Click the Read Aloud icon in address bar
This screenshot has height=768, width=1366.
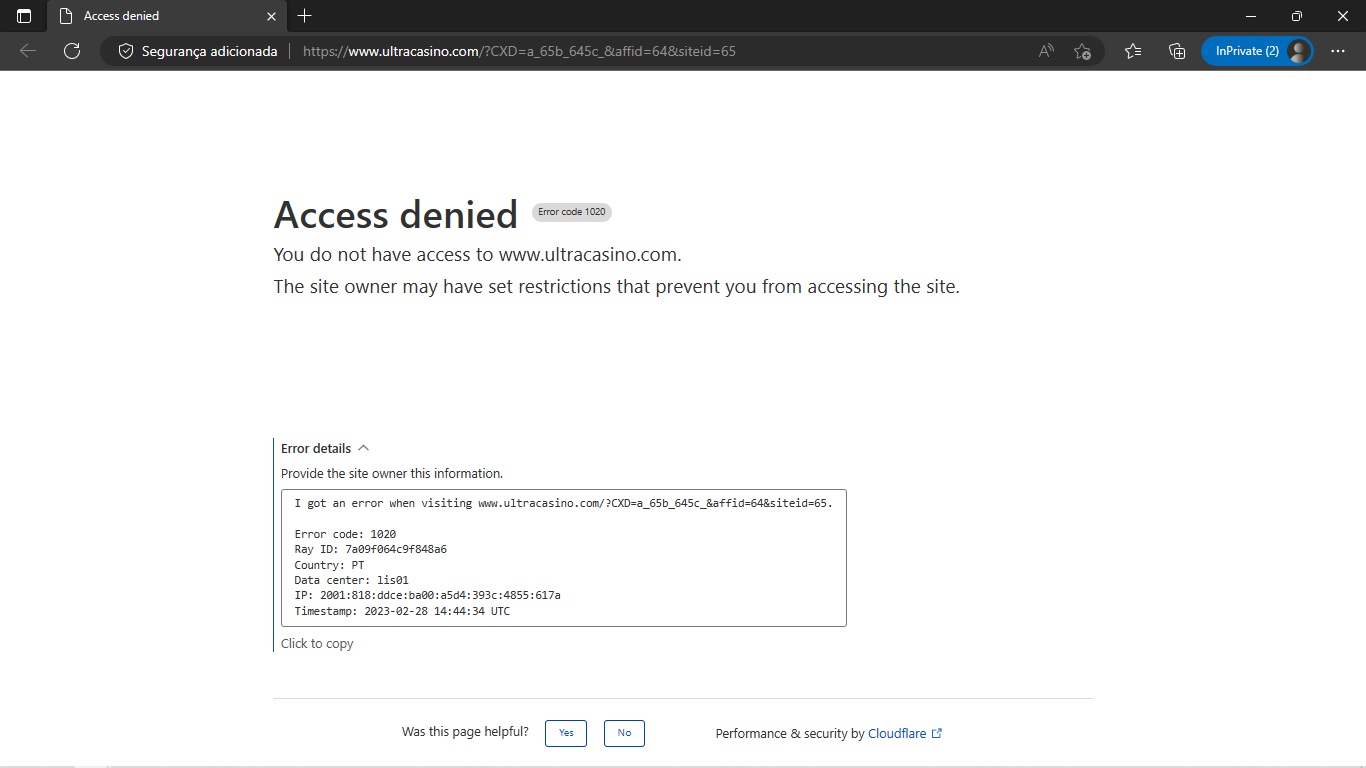pos(1046,51)
